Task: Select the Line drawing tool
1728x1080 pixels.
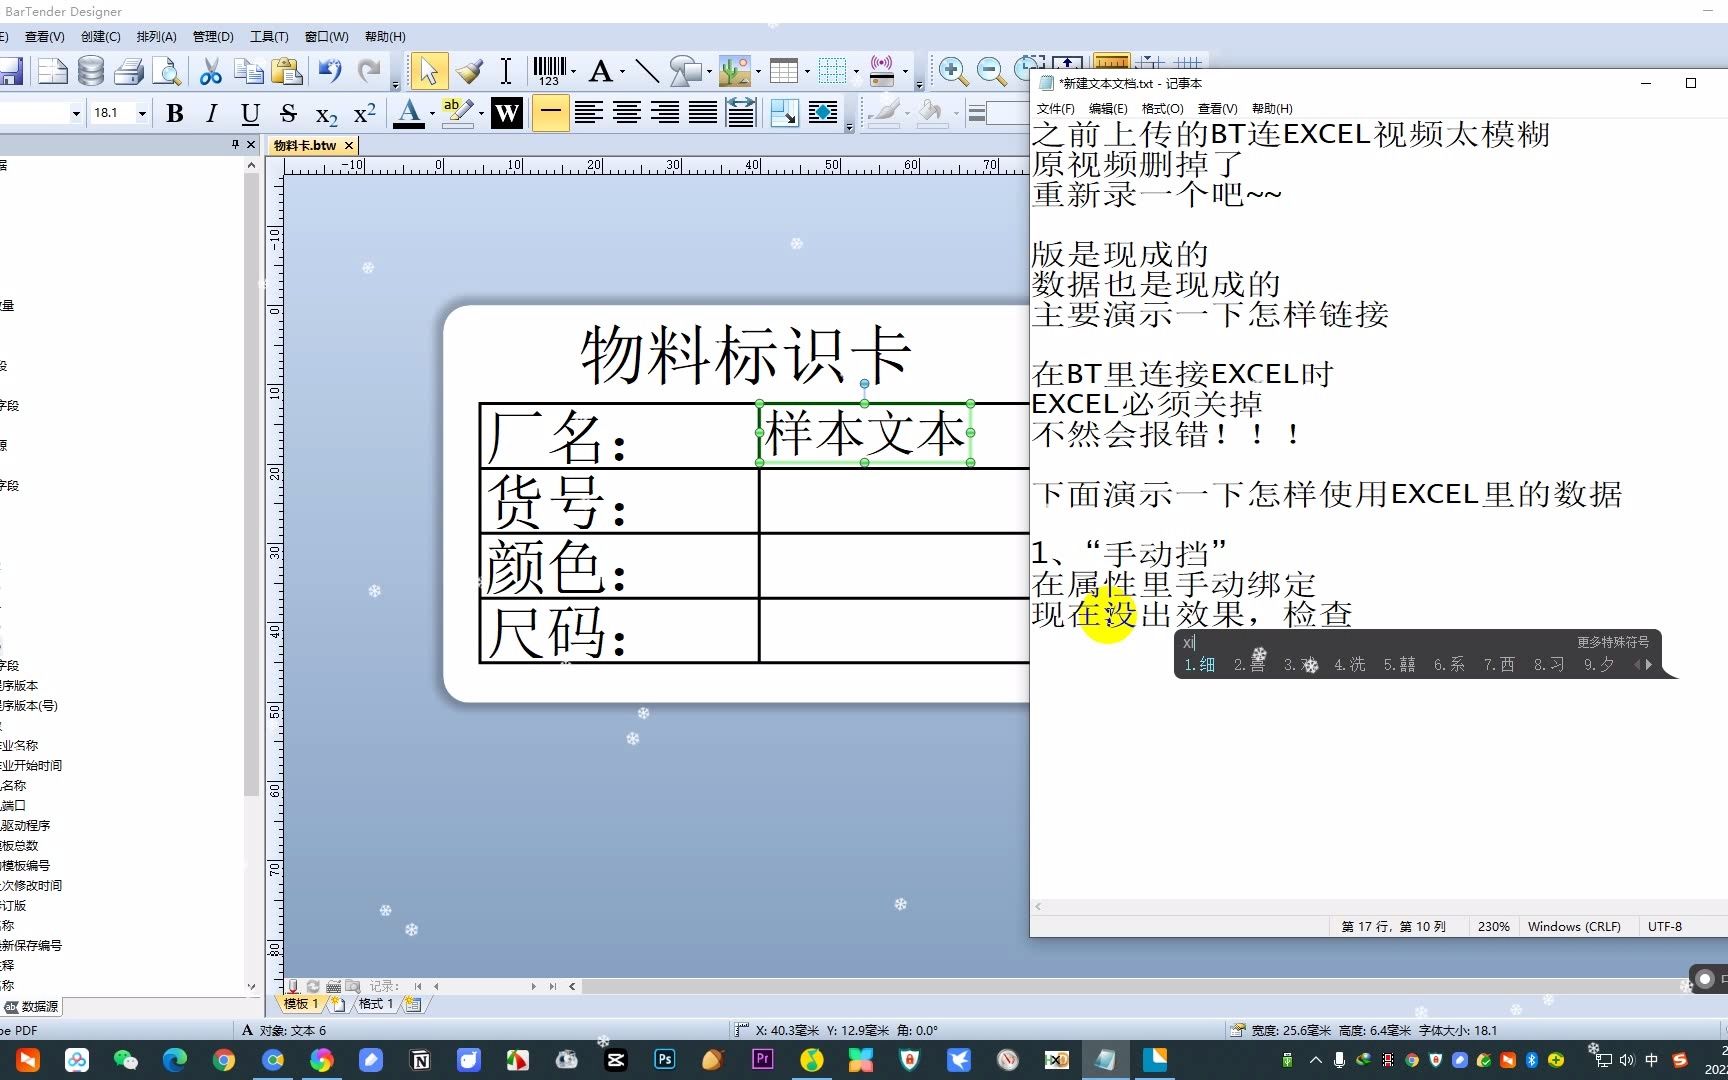Action: pos(647,71)
